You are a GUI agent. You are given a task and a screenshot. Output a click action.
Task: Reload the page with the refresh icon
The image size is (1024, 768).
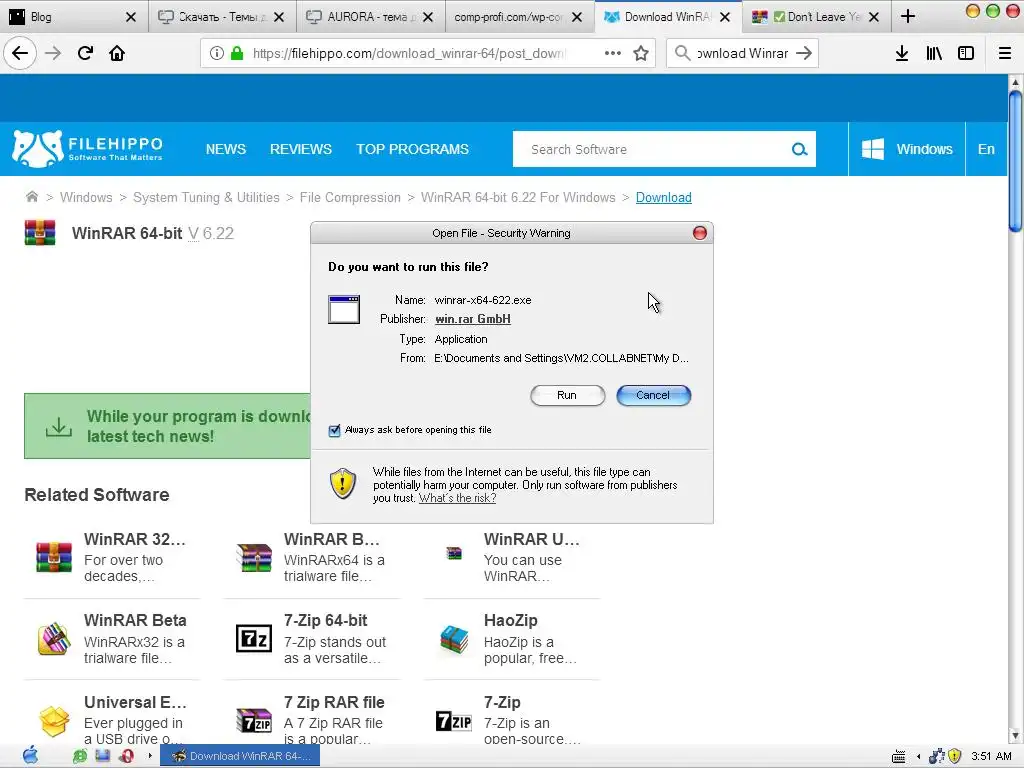(x=85, y=53)
